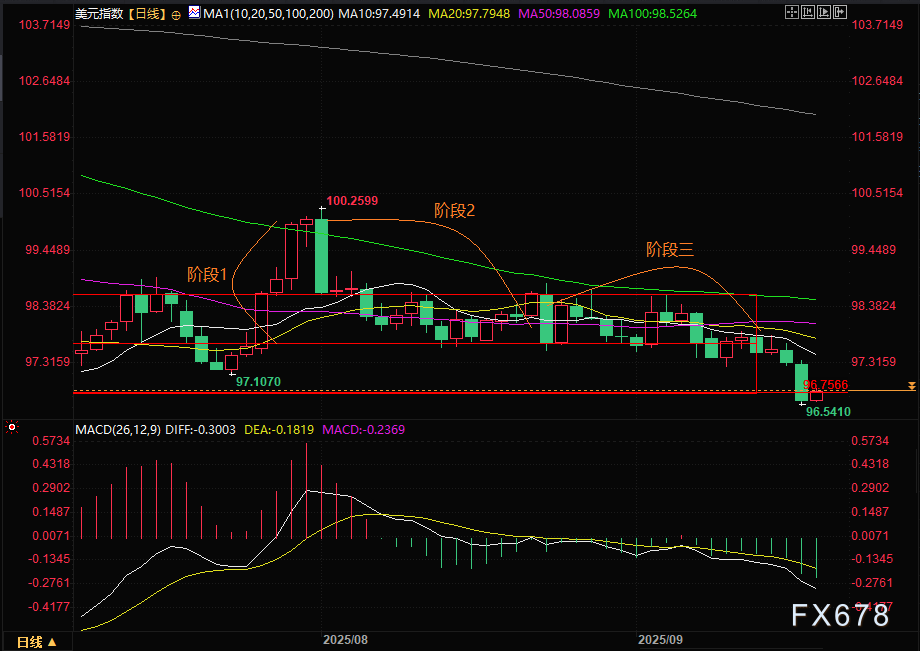Image resolution: width=920 pixels, height=651 pixels.
Task: Click the 阶段三 annotation text
Action: [669, 249]
